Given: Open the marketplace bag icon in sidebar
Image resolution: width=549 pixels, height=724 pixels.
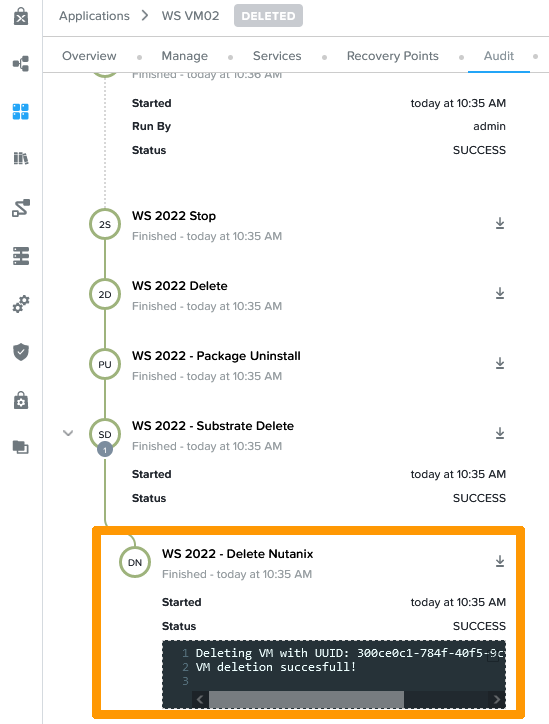Looking at the screenshot, I should (21, 16).
